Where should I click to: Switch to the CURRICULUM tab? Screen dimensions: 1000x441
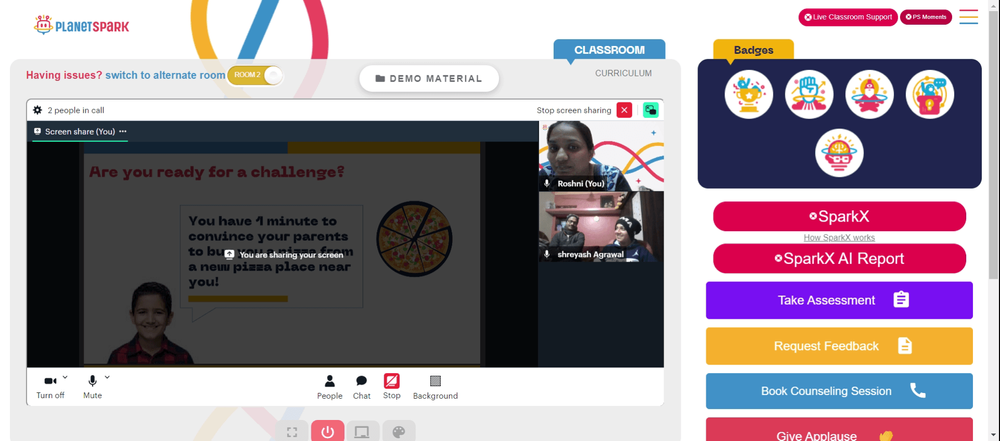(x=623, y=73)
